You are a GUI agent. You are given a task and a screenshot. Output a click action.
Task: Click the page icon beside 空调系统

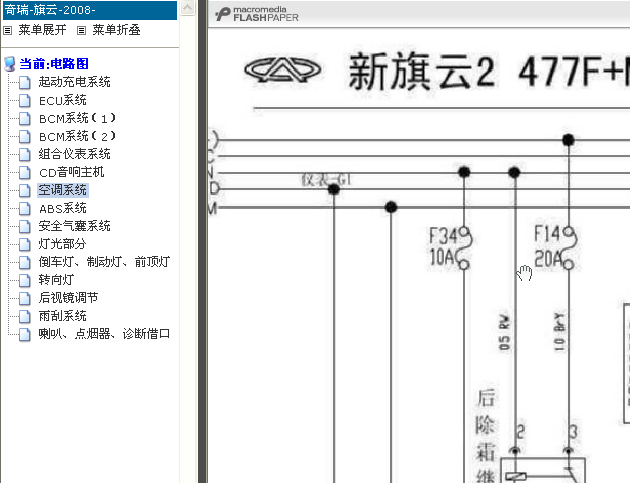(25, 190)
